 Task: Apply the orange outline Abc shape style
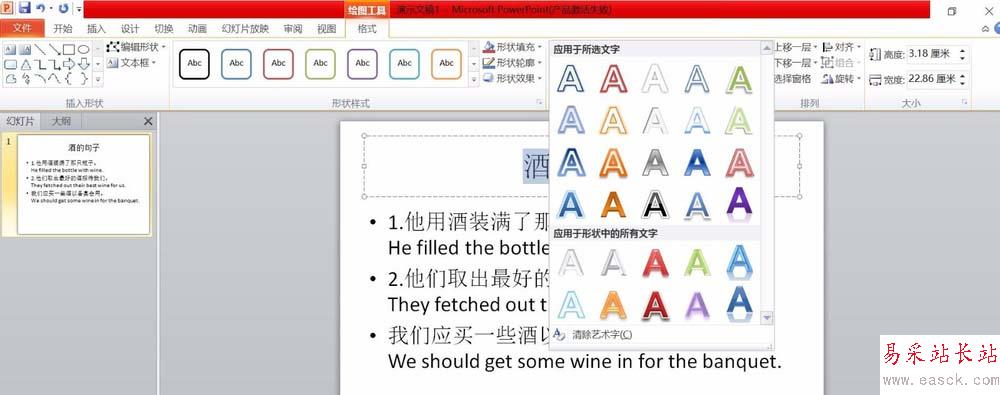click(446, 64)
